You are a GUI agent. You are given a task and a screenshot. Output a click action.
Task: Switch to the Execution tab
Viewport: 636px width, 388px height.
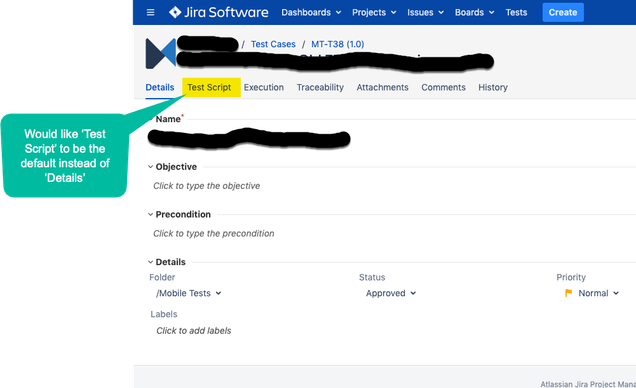264,88
